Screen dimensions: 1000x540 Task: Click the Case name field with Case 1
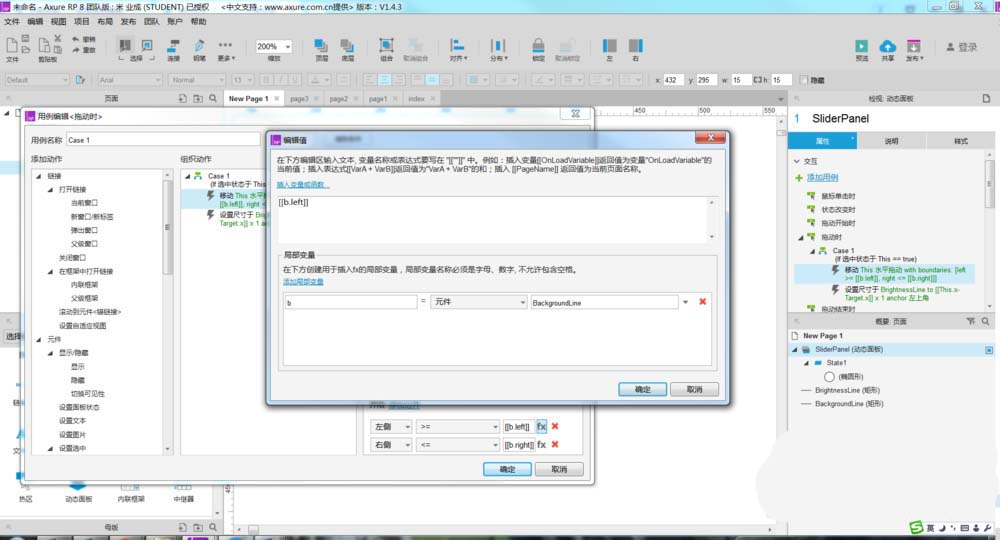163,140
